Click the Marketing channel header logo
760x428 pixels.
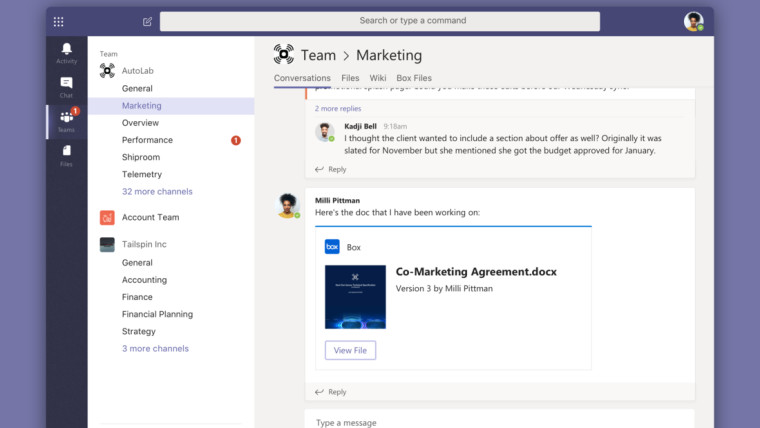pos(284,54)
